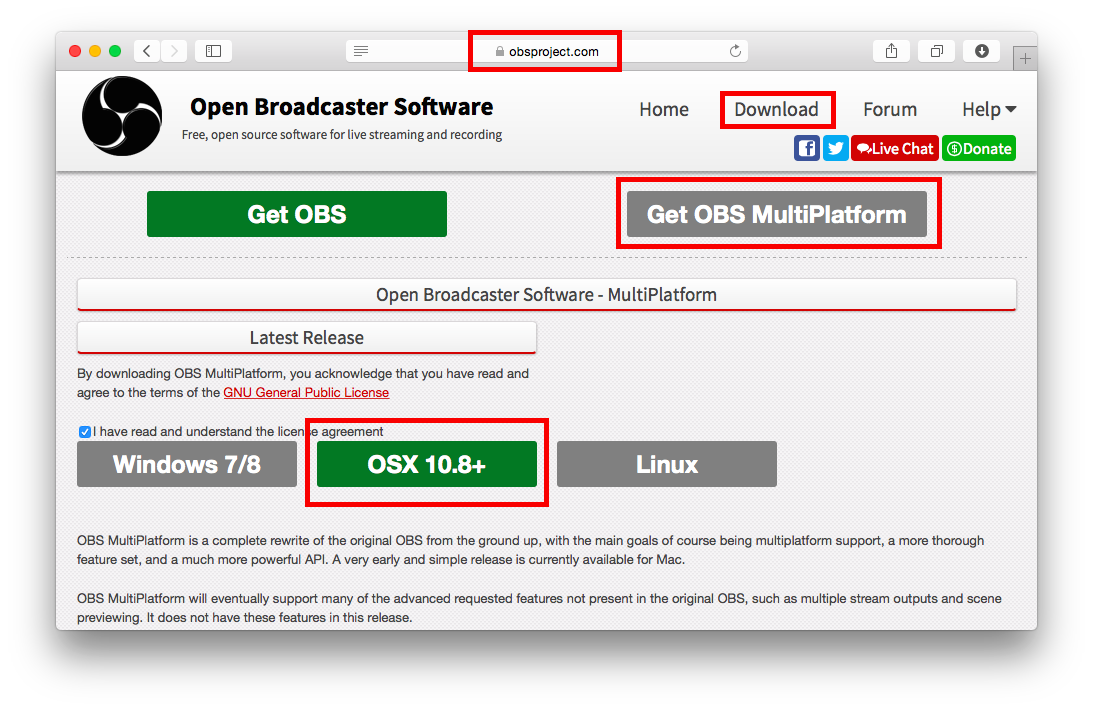Maximize the Safari window with green button
The image size is (1093, 710).
[x=115, y=51]
